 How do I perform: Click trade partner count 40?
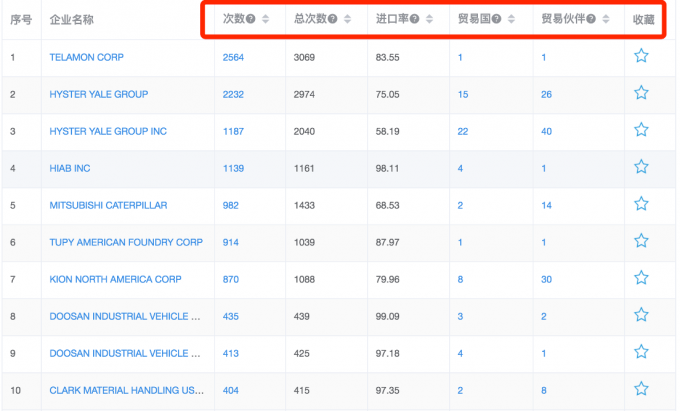click(x=546, y=131)
